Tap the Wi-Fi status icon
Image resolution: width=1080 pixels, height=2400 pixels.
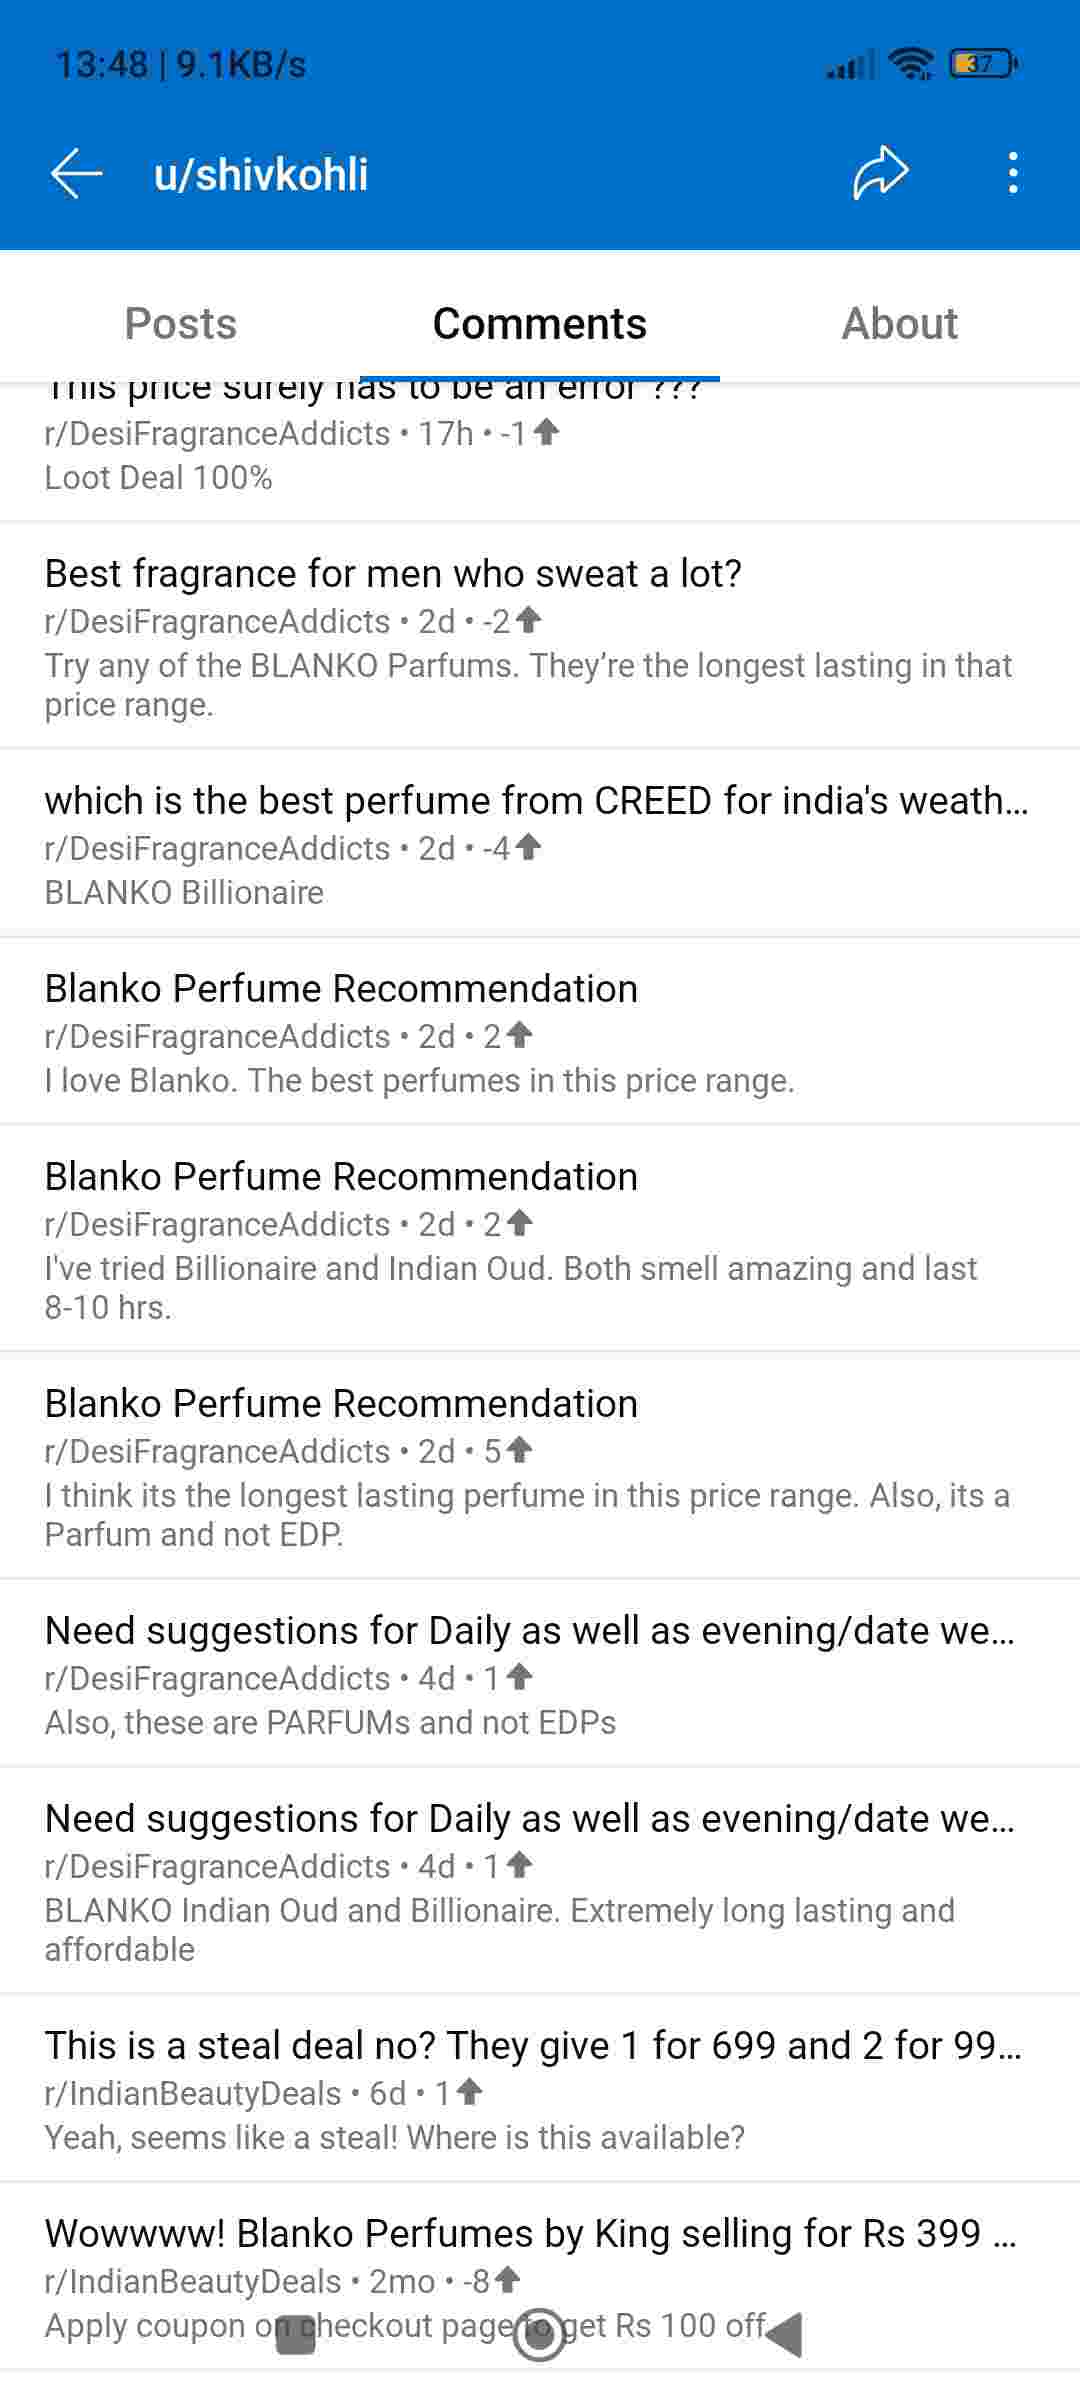click(911, 65)
